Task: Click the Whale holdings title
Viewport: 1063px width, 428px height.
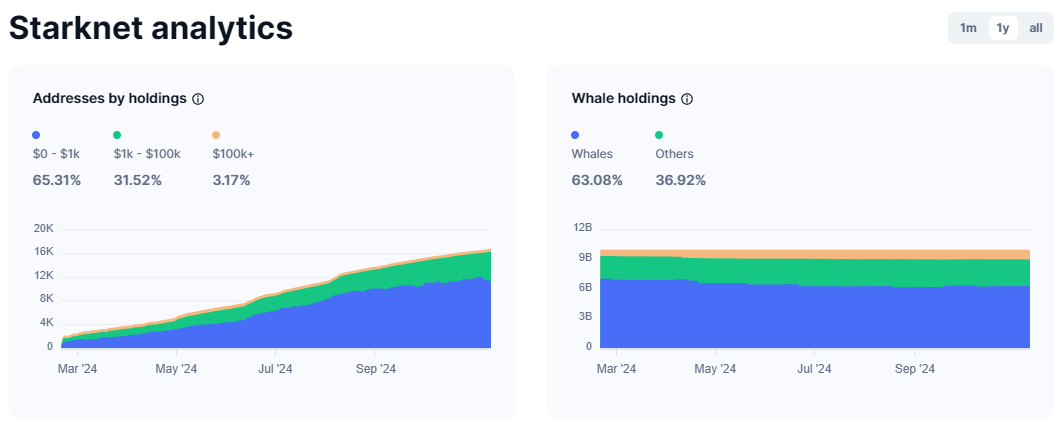Action: 624,98
